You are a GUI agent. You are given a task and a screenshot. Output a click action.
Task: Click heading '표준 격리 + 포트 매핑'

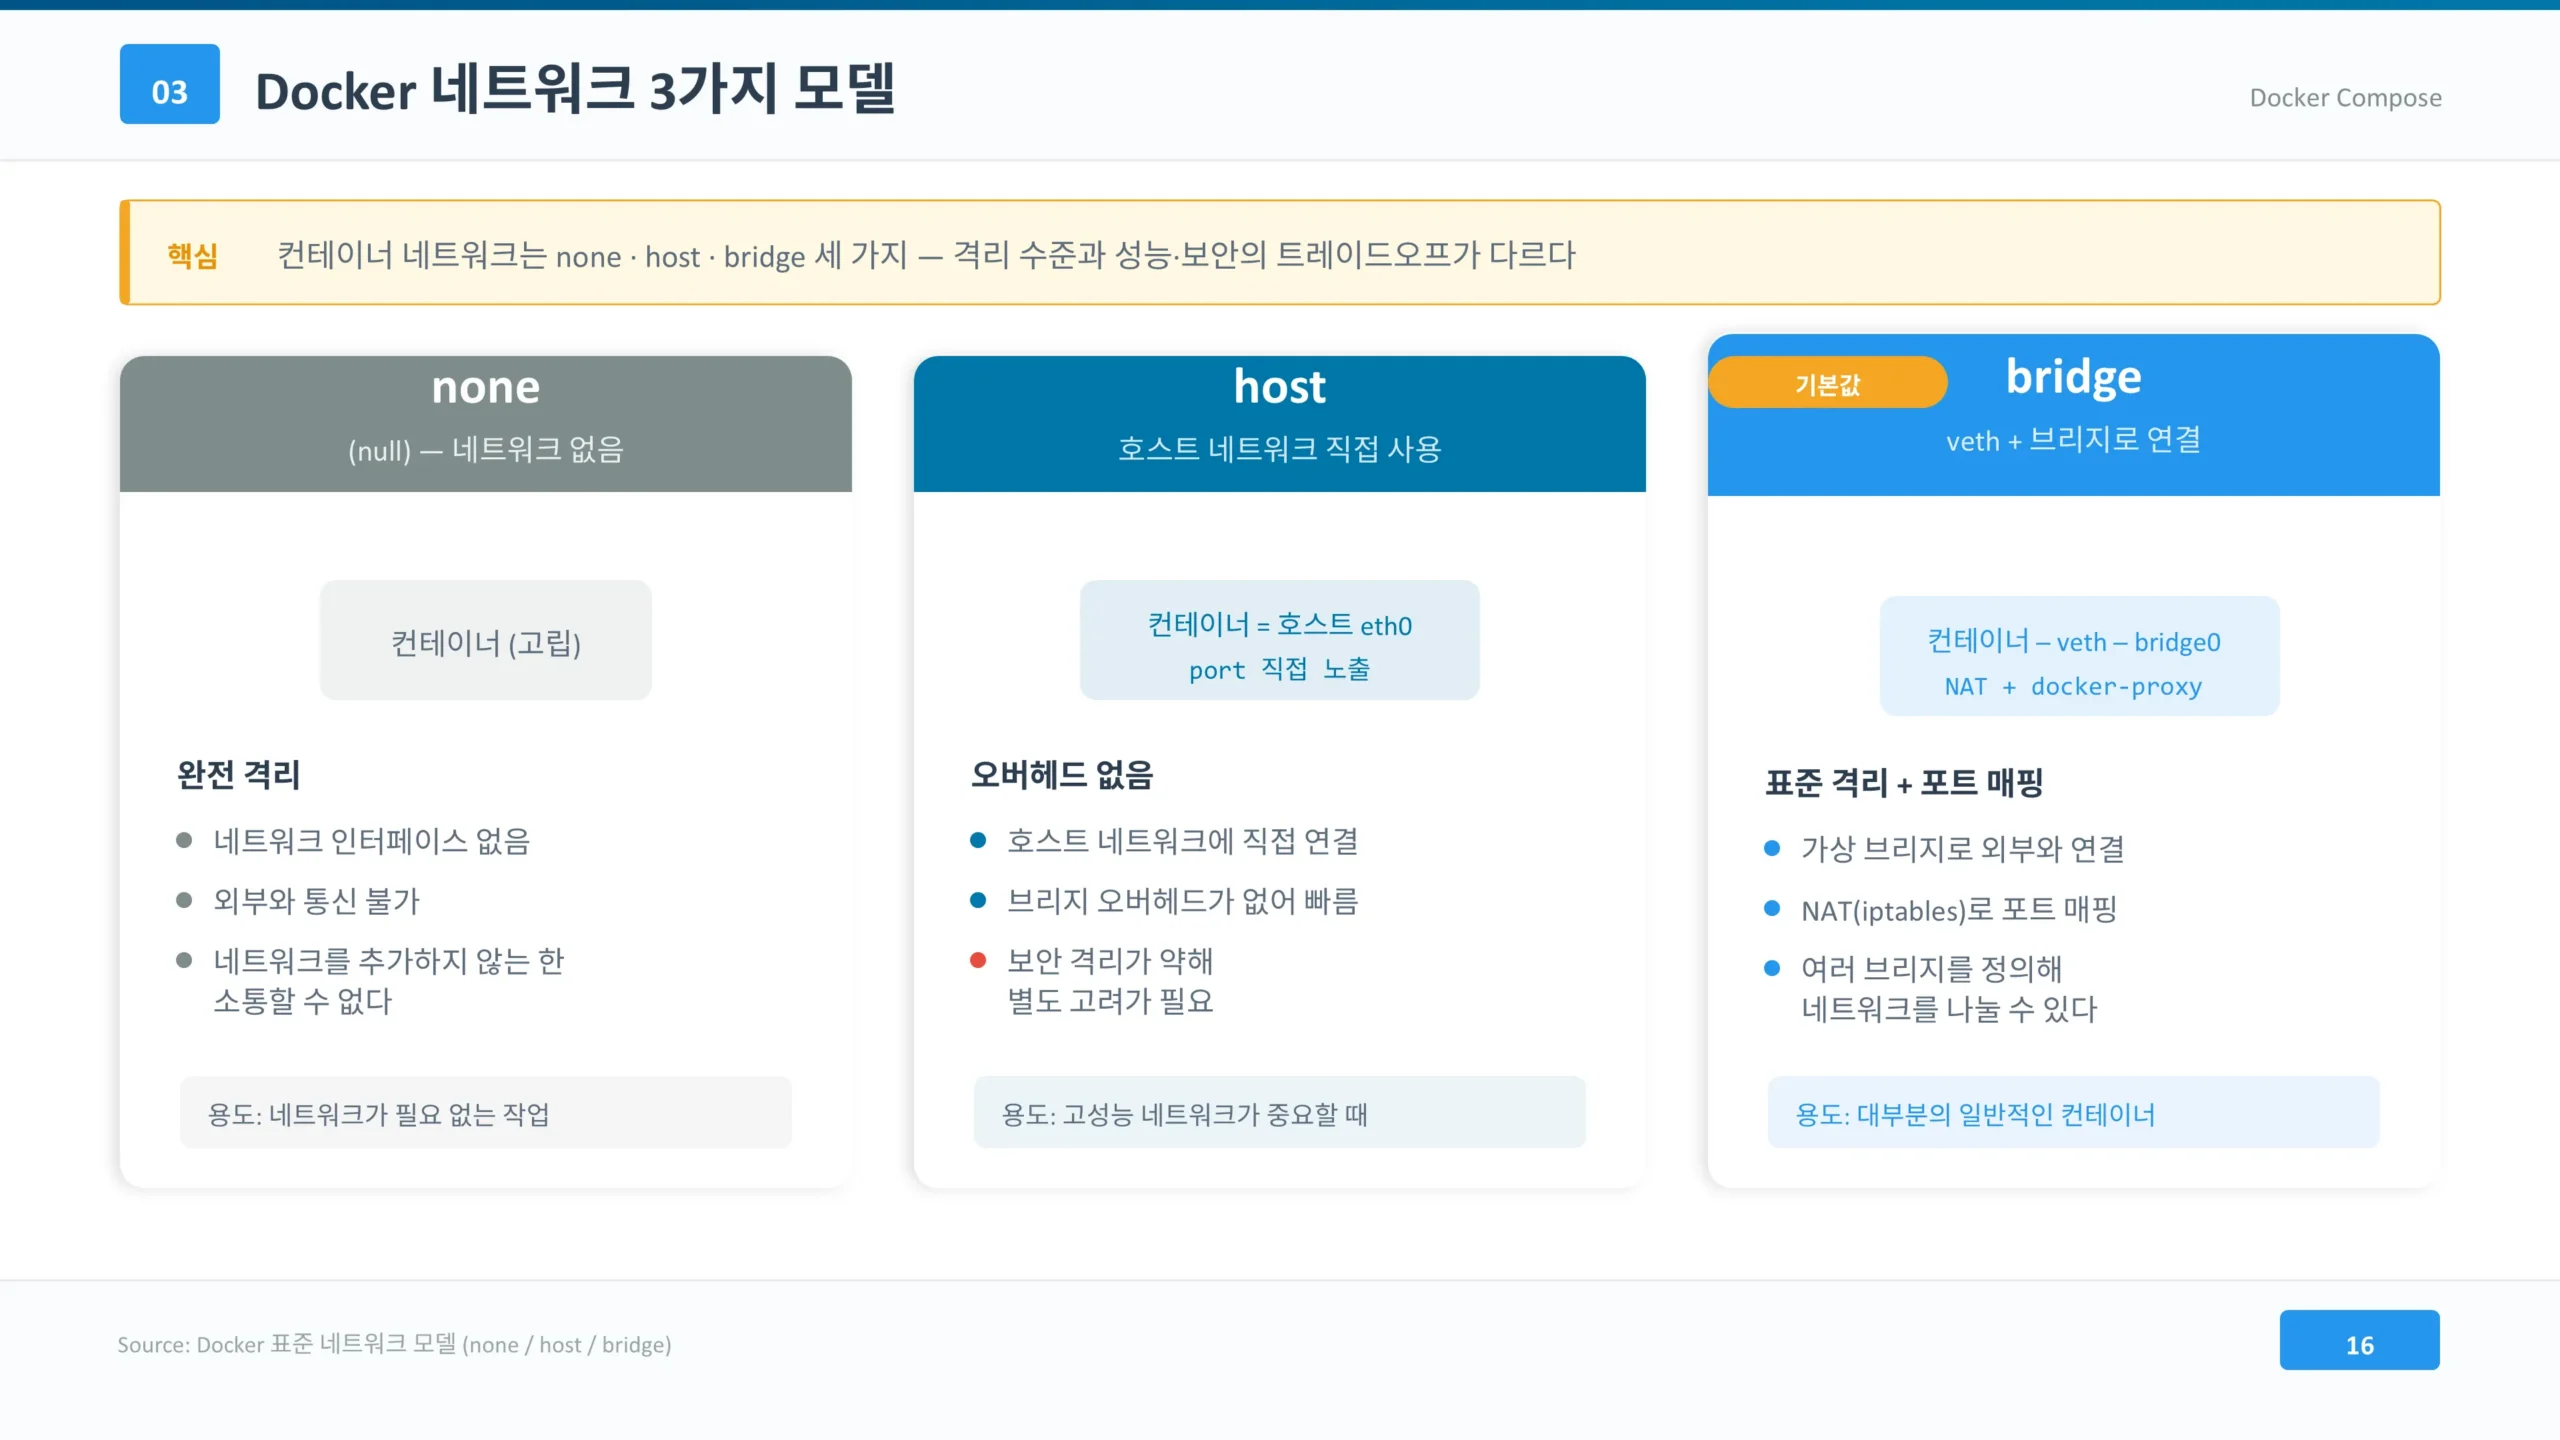click(x=1903, y=782)
